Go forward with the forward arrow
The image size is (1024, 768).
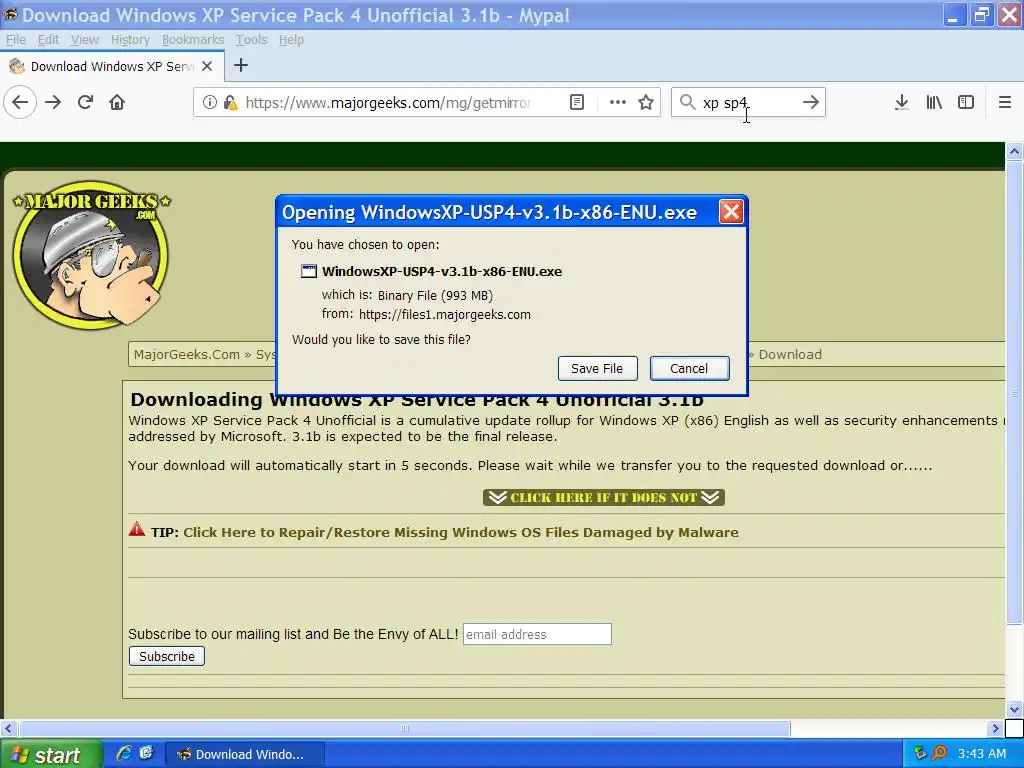[53, 103]
